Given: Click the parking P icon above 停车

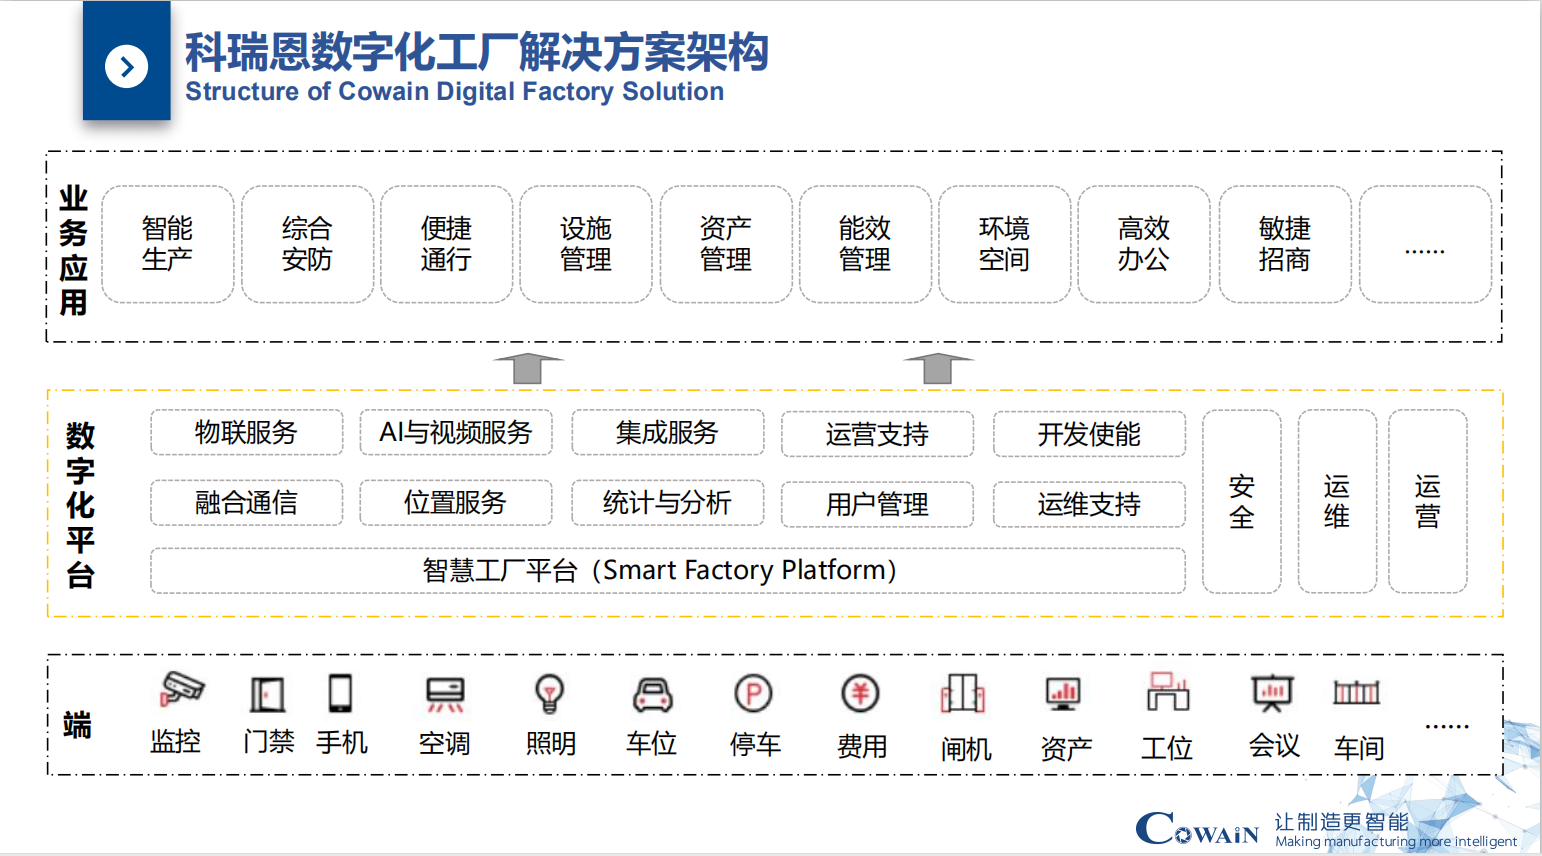Looking at the screenshot, I should 754,694.
